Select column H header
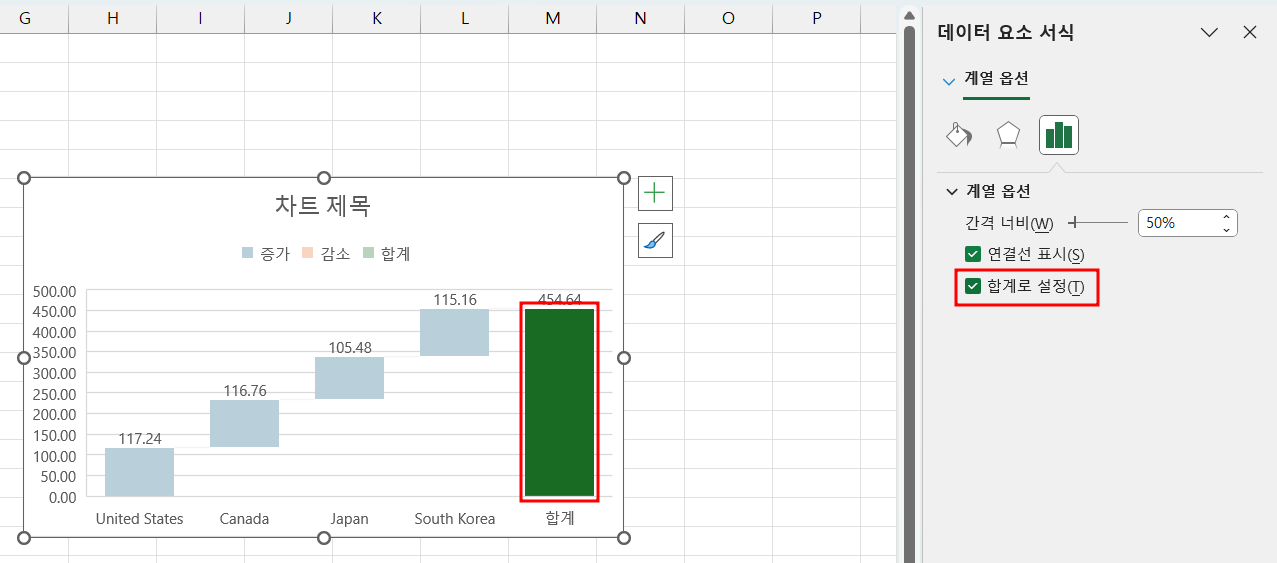Viewport: 1277px width, 563px height. [x=112, y=18]
